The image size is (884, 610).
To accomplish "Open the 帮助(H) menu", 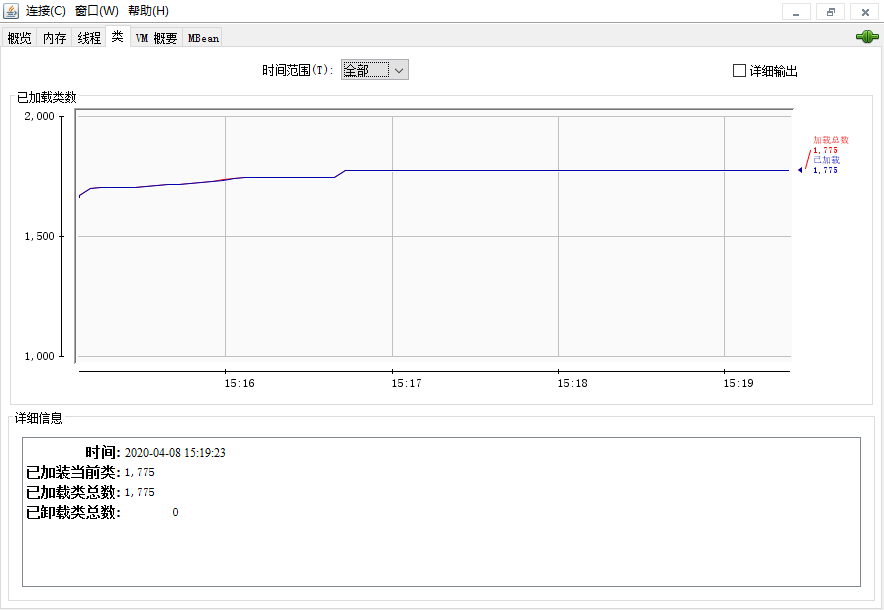I will coord(148,11).
